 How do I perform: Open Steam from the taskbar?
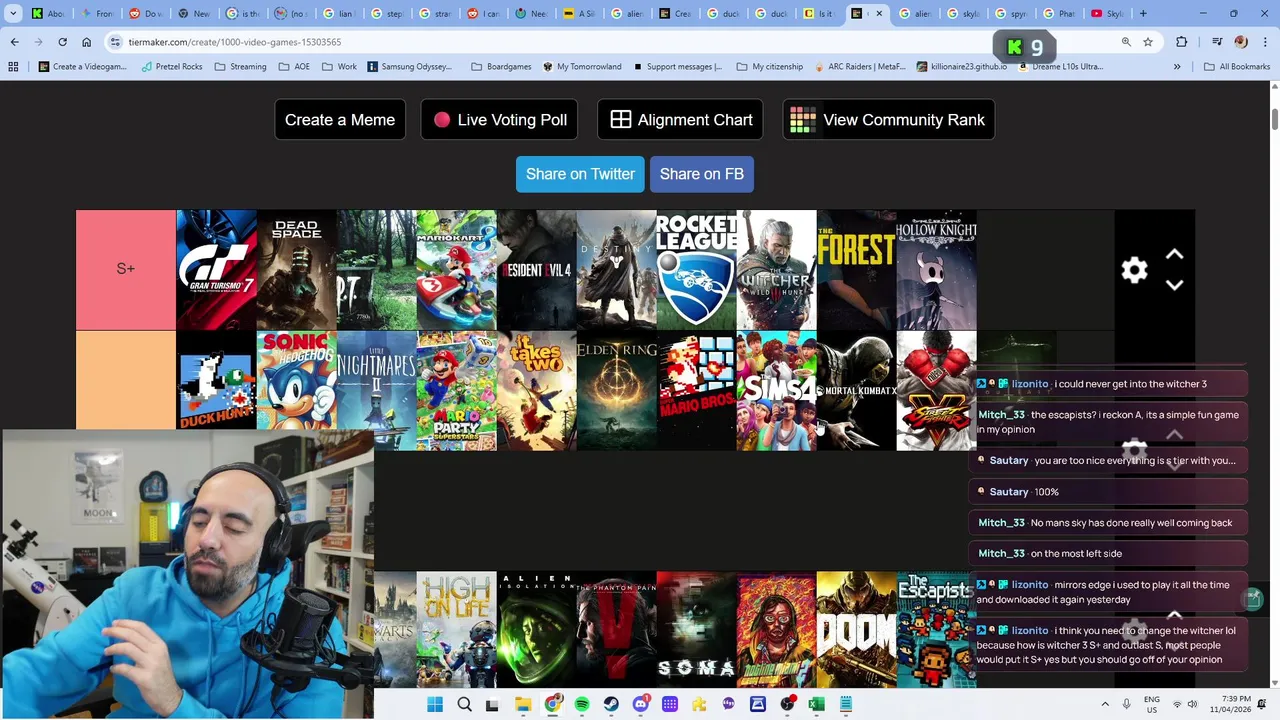tap(611, 705)
